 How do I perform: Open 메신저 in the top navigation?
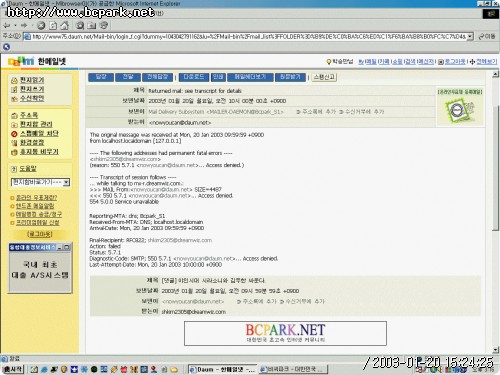426,62
